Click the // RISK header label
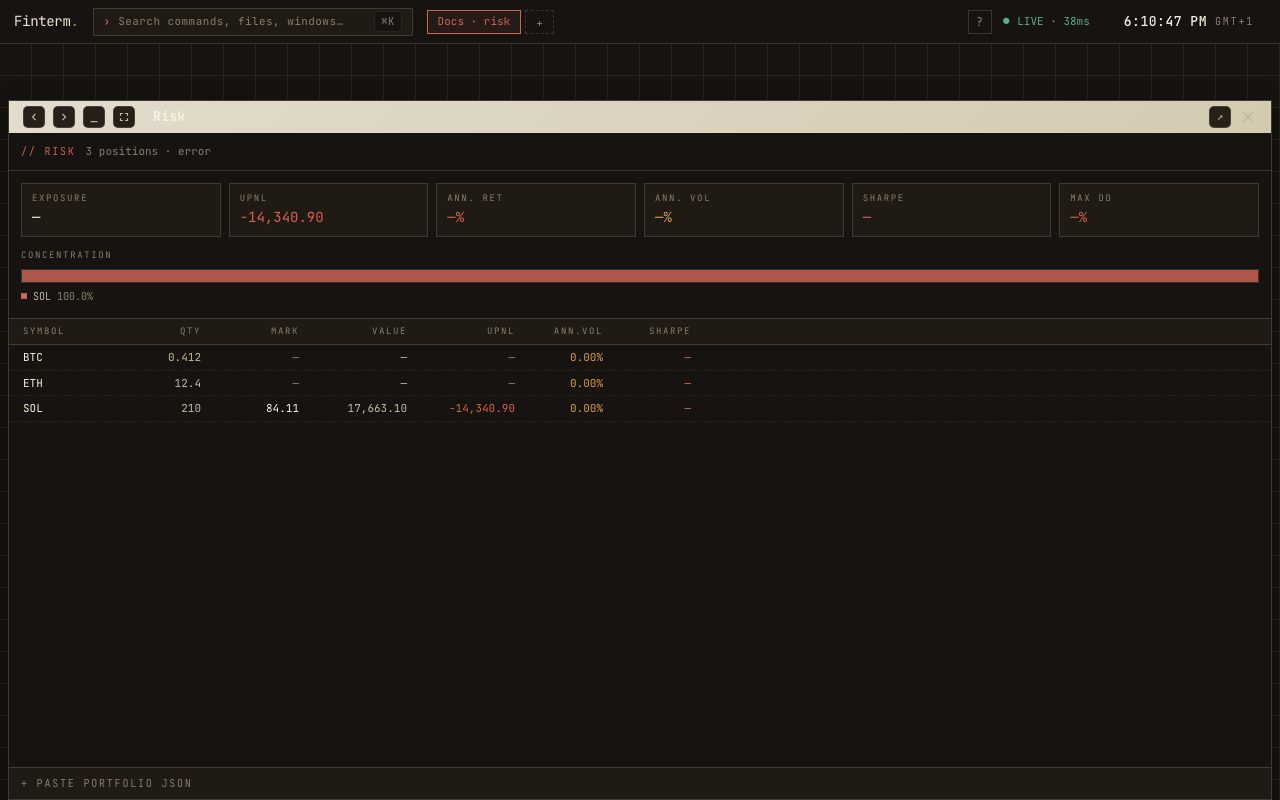Viewport: 1280px width, 800px height. 48,152
